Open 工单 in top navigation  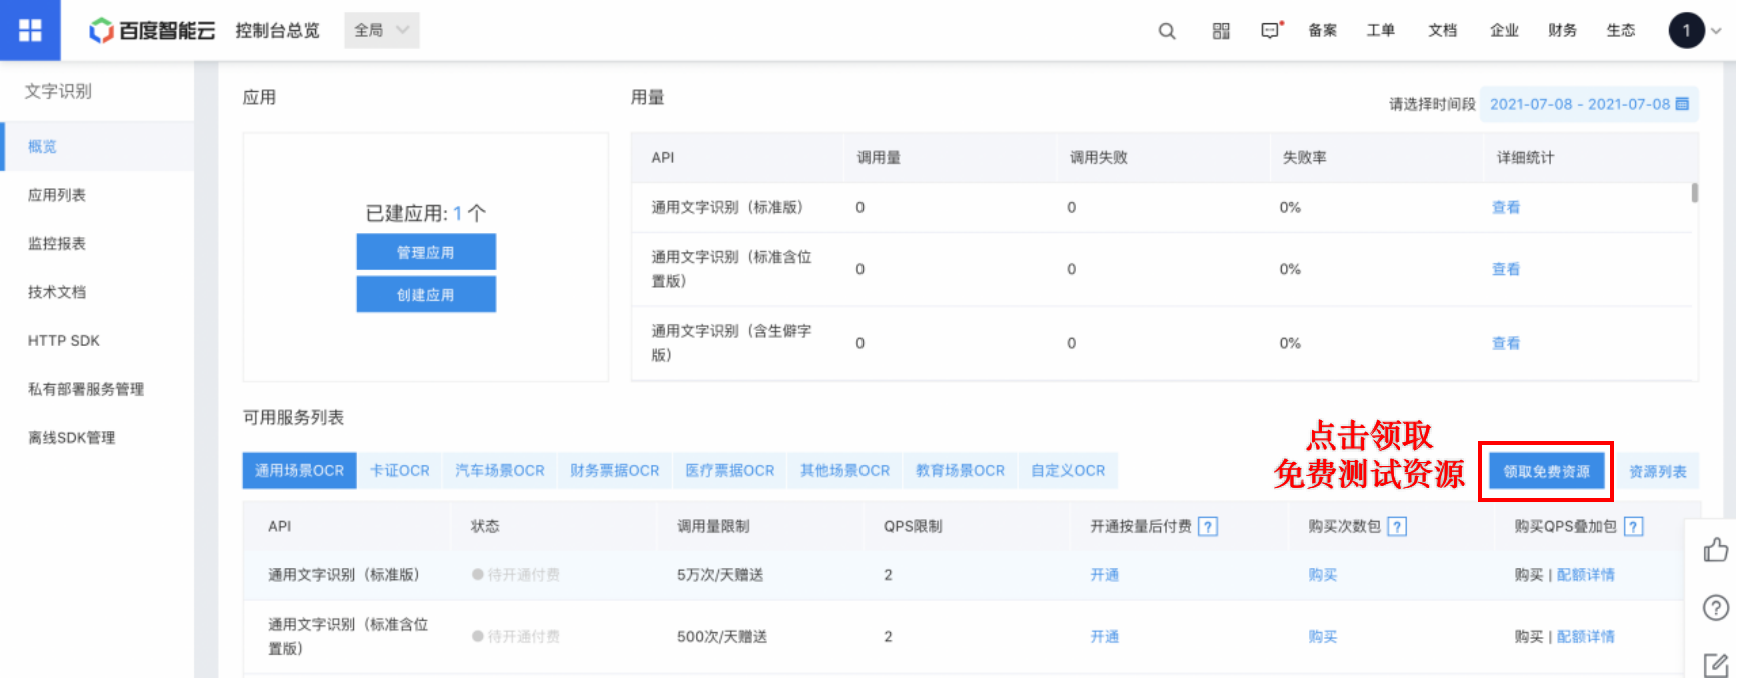tap(1381, 31)
